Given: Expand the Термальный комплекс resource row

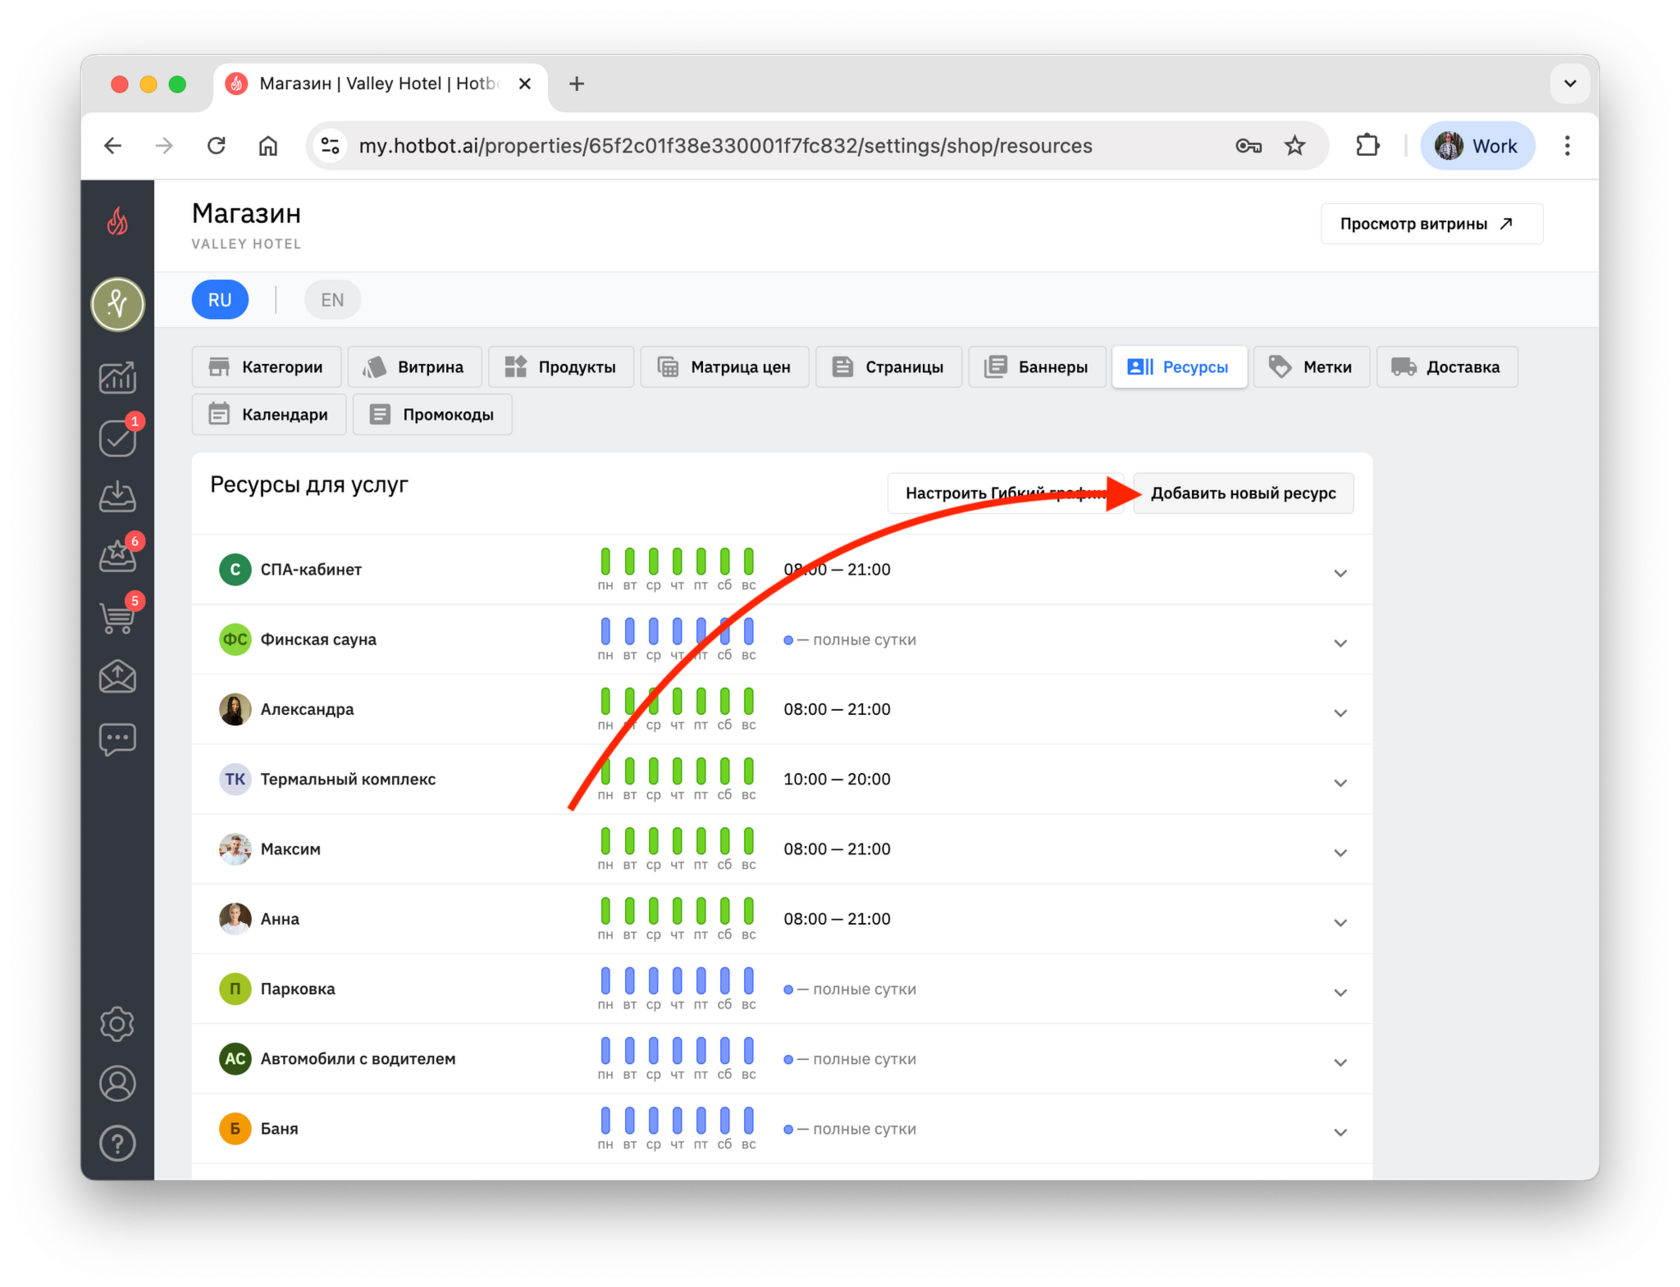Looking at the screenshot, I should [1340, 783].
